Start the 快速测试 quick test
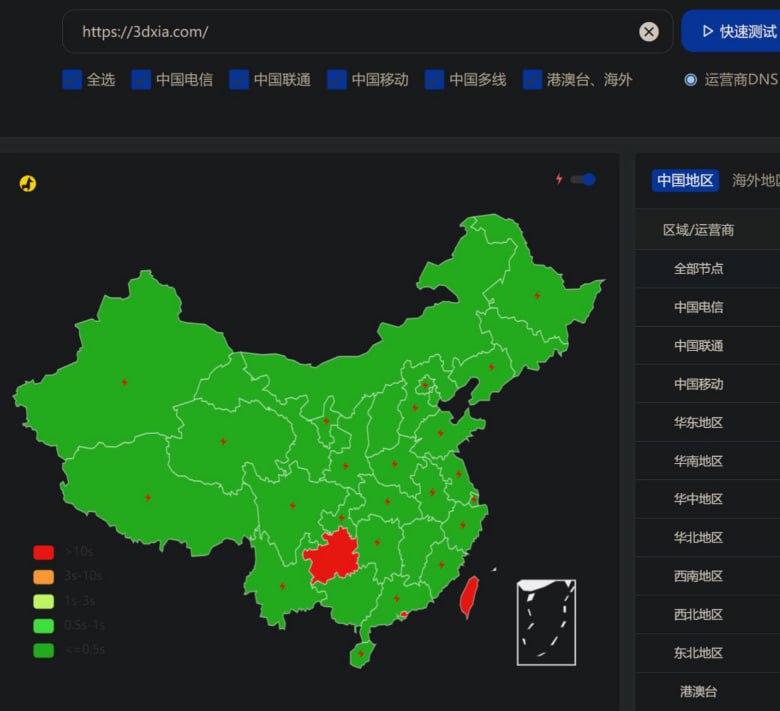This screenshot has height=711, width=780. (731, 31)
